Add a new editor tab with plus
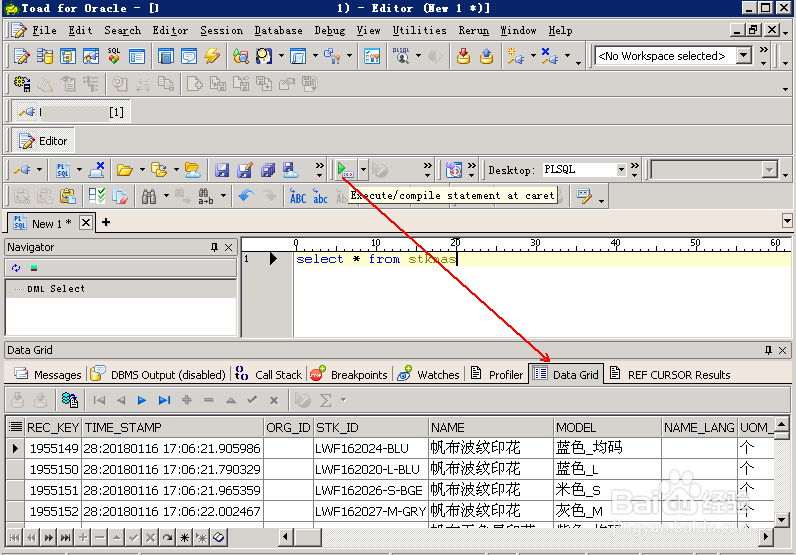This screenshot has width=796, height=555. 106,222
